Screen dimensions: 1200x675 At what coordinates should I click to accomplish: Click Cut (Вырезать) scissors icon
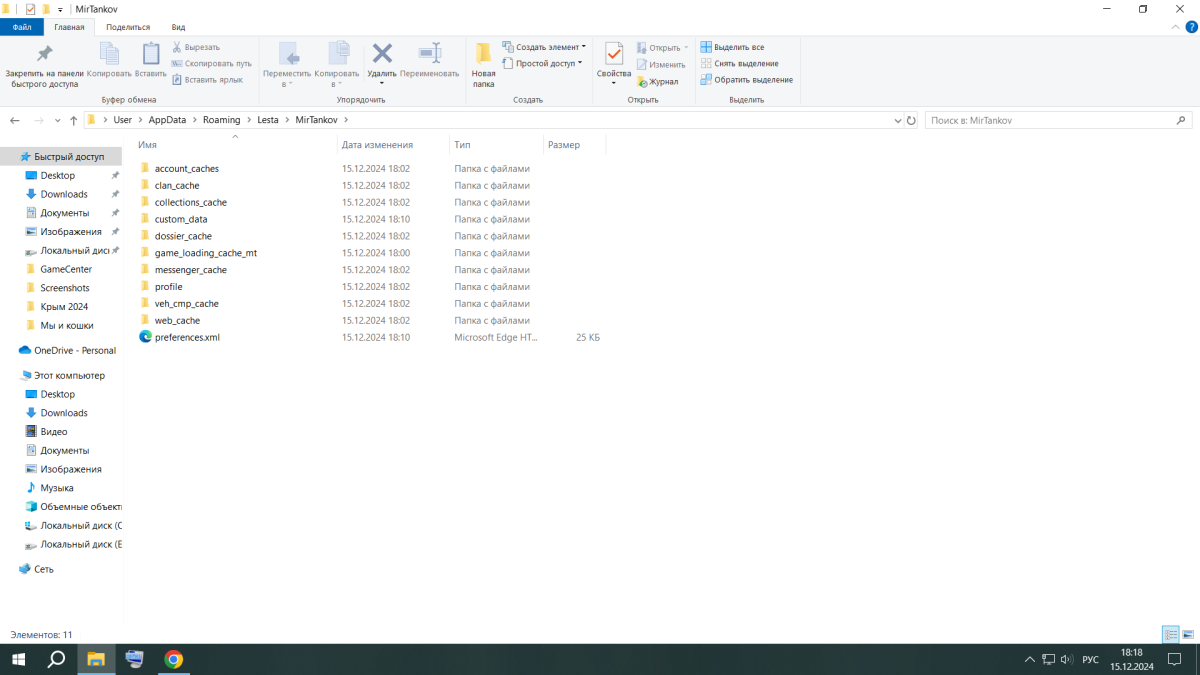point(177,47)
